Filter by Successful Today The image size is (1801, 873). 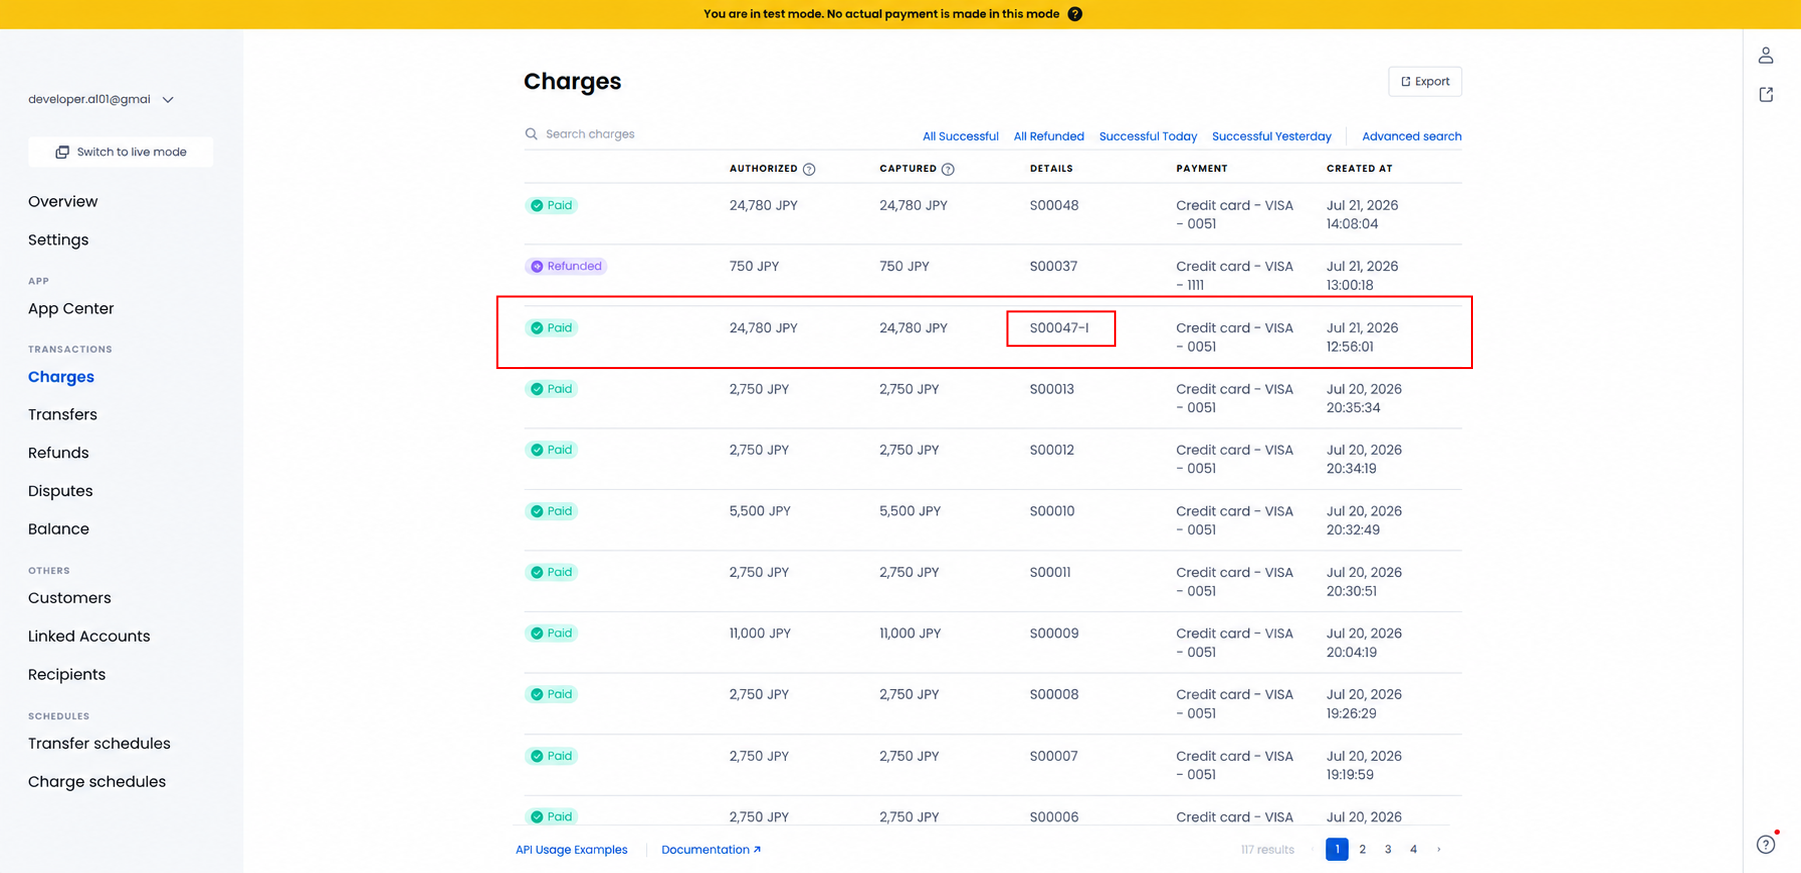[1147, 136]
